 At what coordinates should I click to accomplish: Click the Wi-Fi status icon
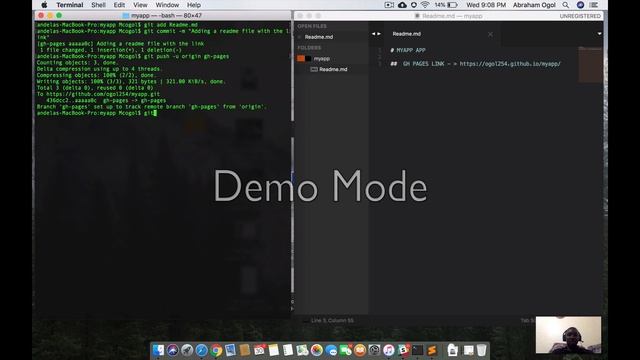(425, 5)
